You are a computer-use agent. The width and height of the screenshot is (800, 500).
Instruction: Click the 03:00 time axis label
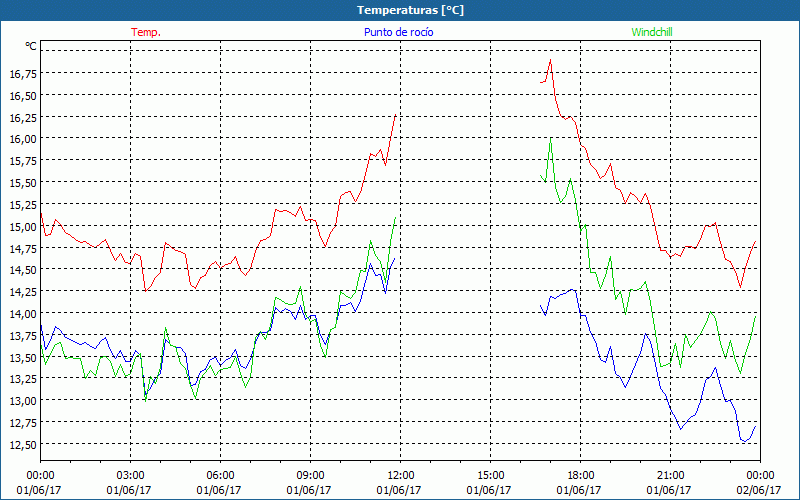click(x=130, y=476)
